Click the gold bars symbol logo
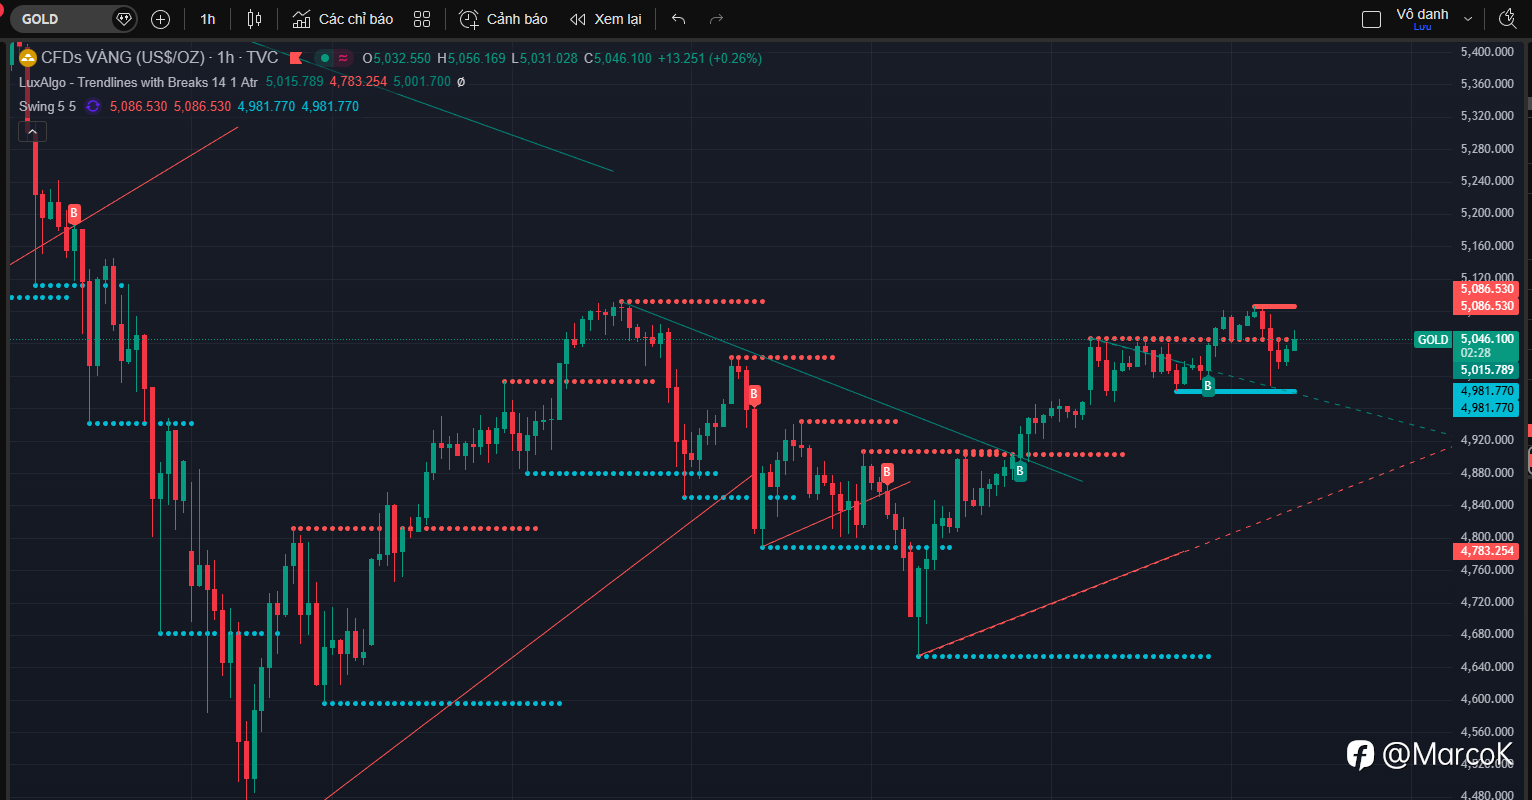Screen dimensions: 1532x800 pyautogui.click(x=28, y=58)
